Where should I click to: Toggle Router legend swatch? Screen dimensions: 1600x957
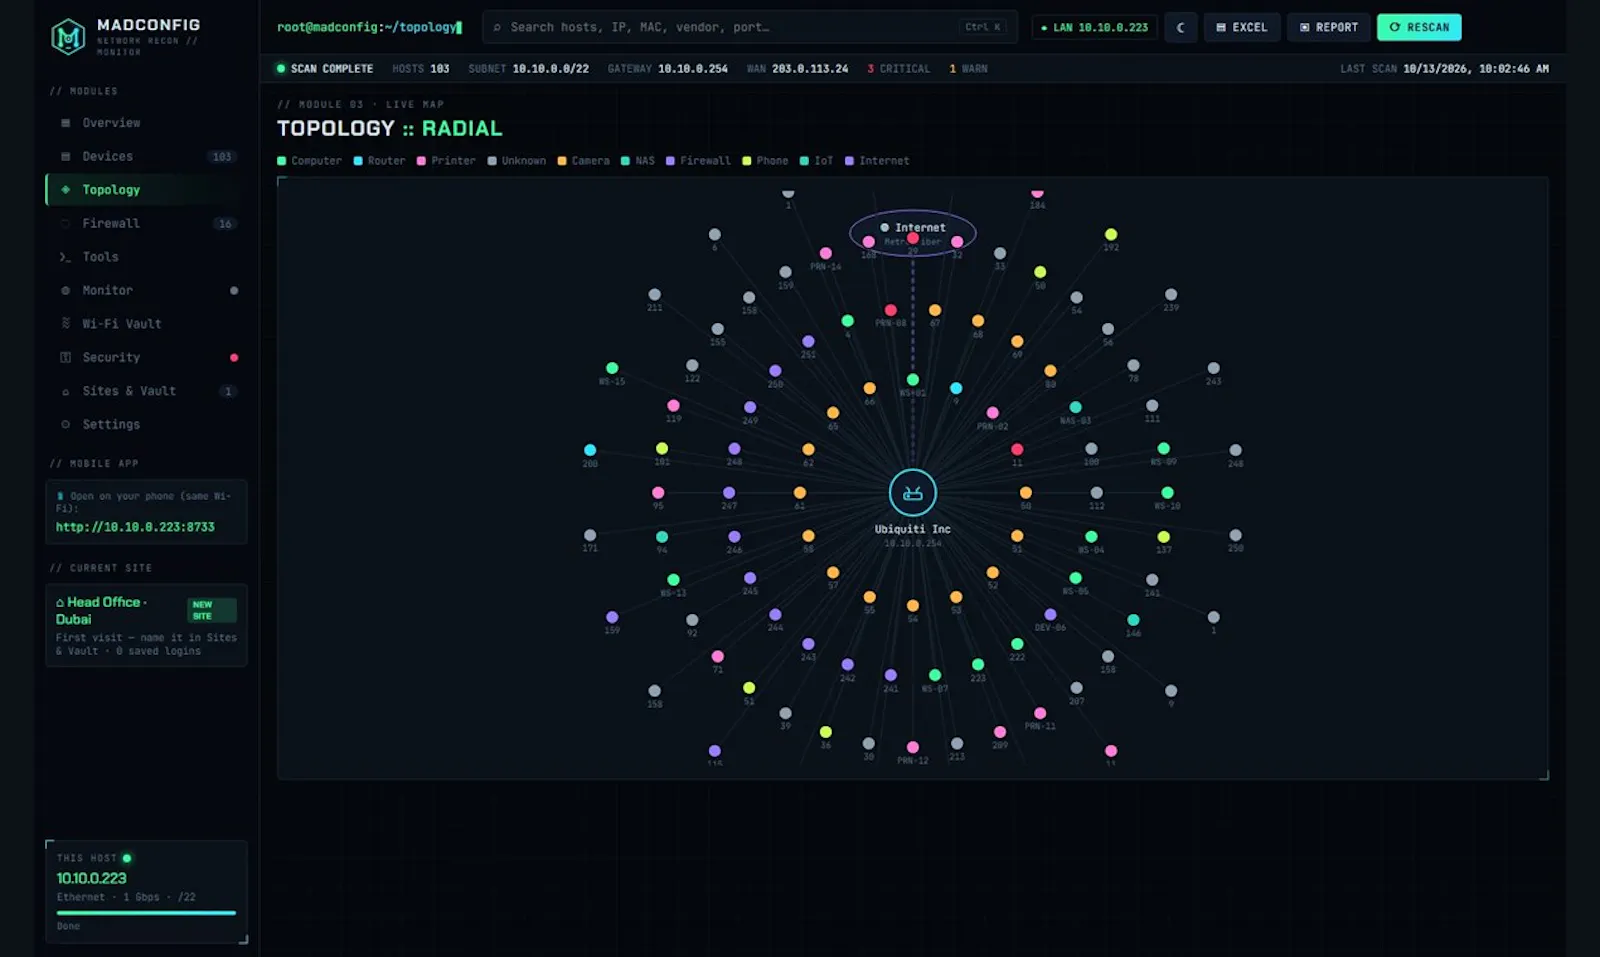[x=358, y=161]
